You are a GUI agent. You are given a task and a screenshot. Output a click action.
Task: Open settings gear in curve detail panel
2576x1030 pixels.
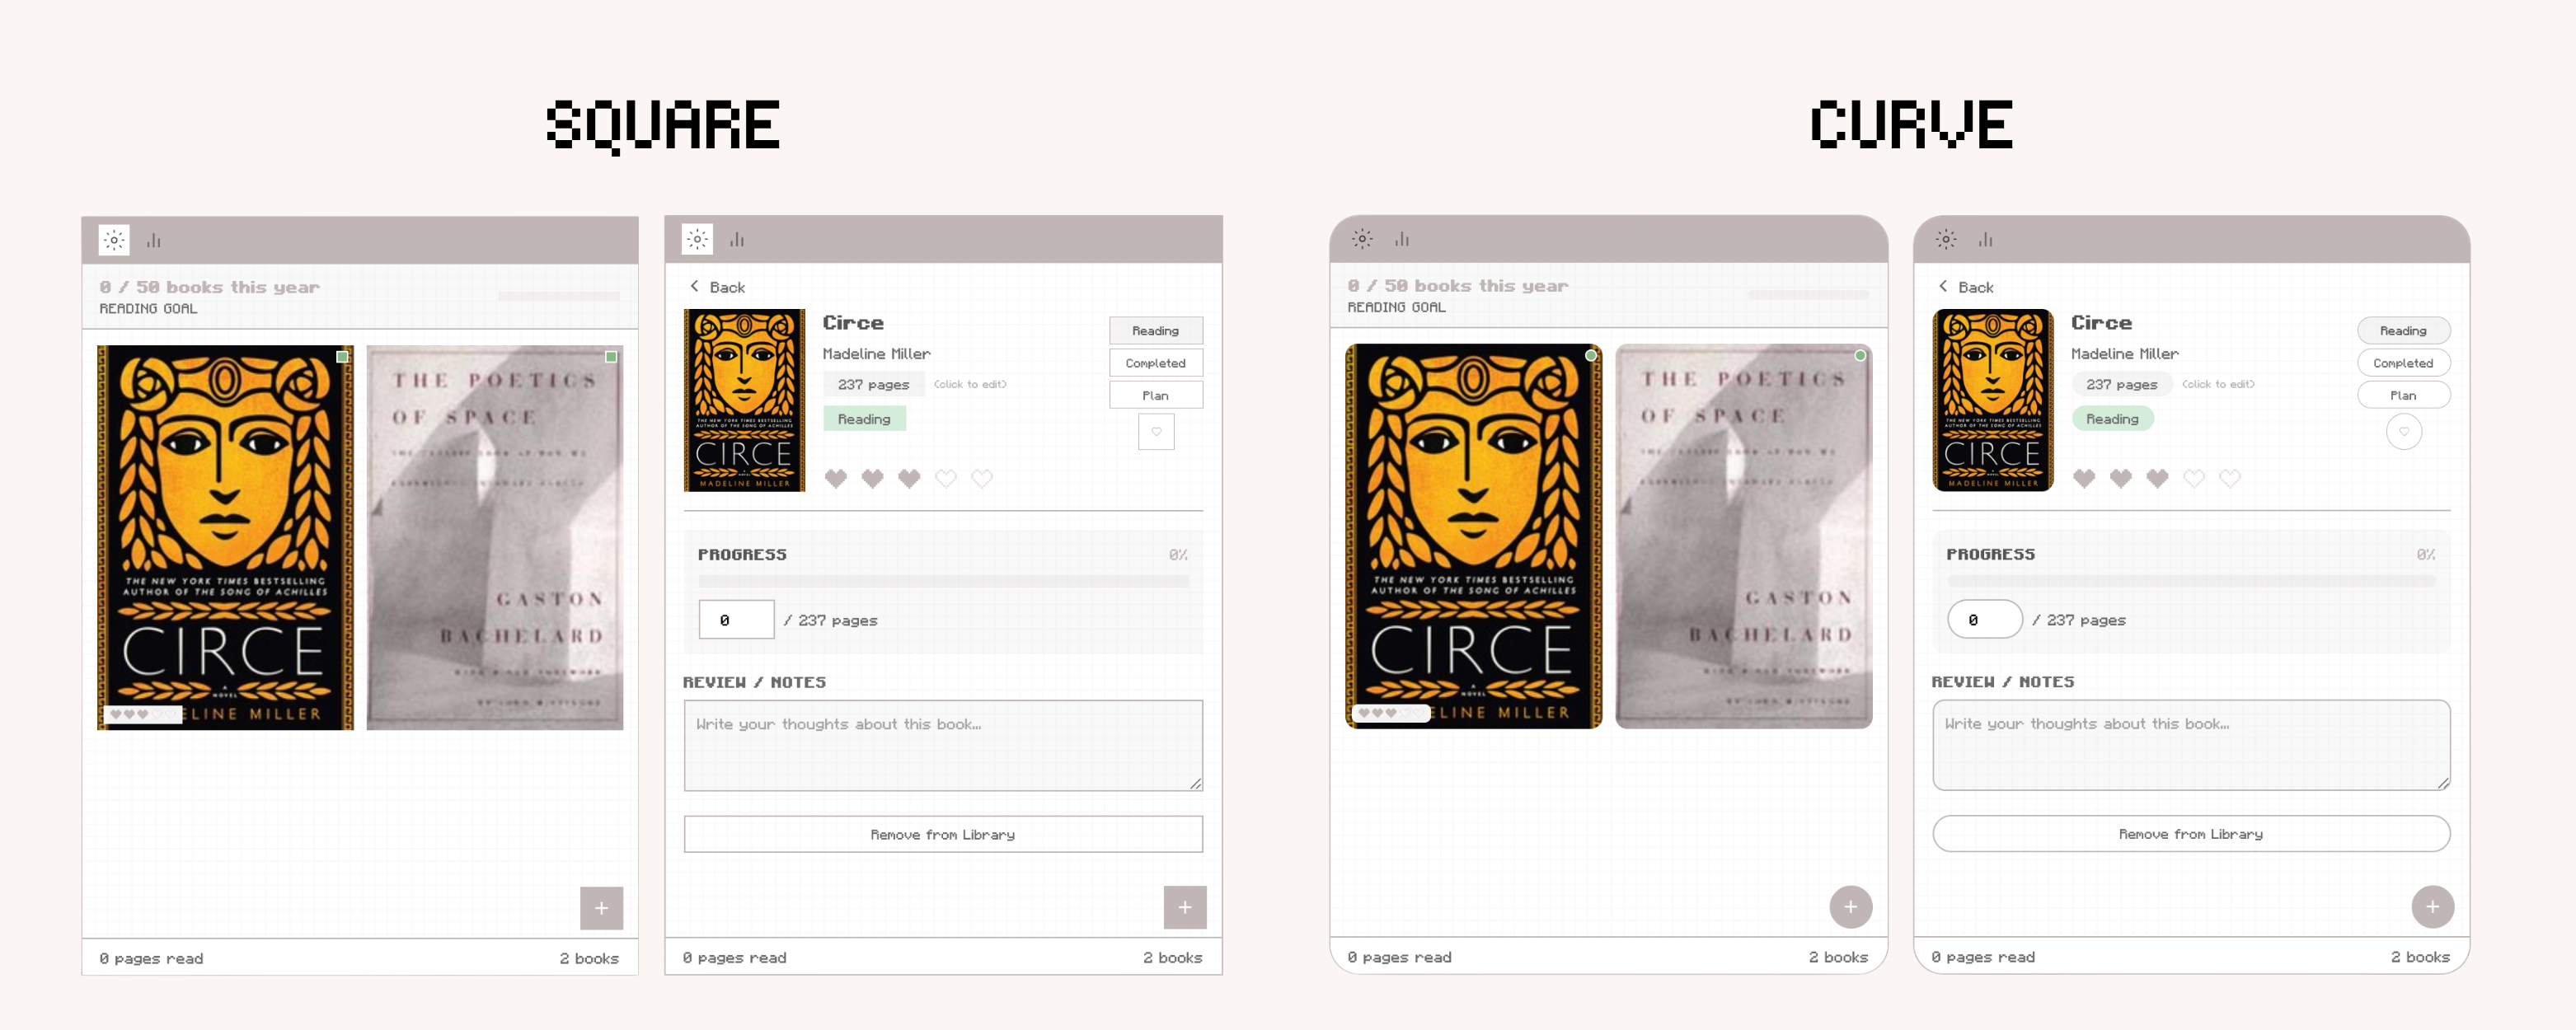coord(1946,239)
